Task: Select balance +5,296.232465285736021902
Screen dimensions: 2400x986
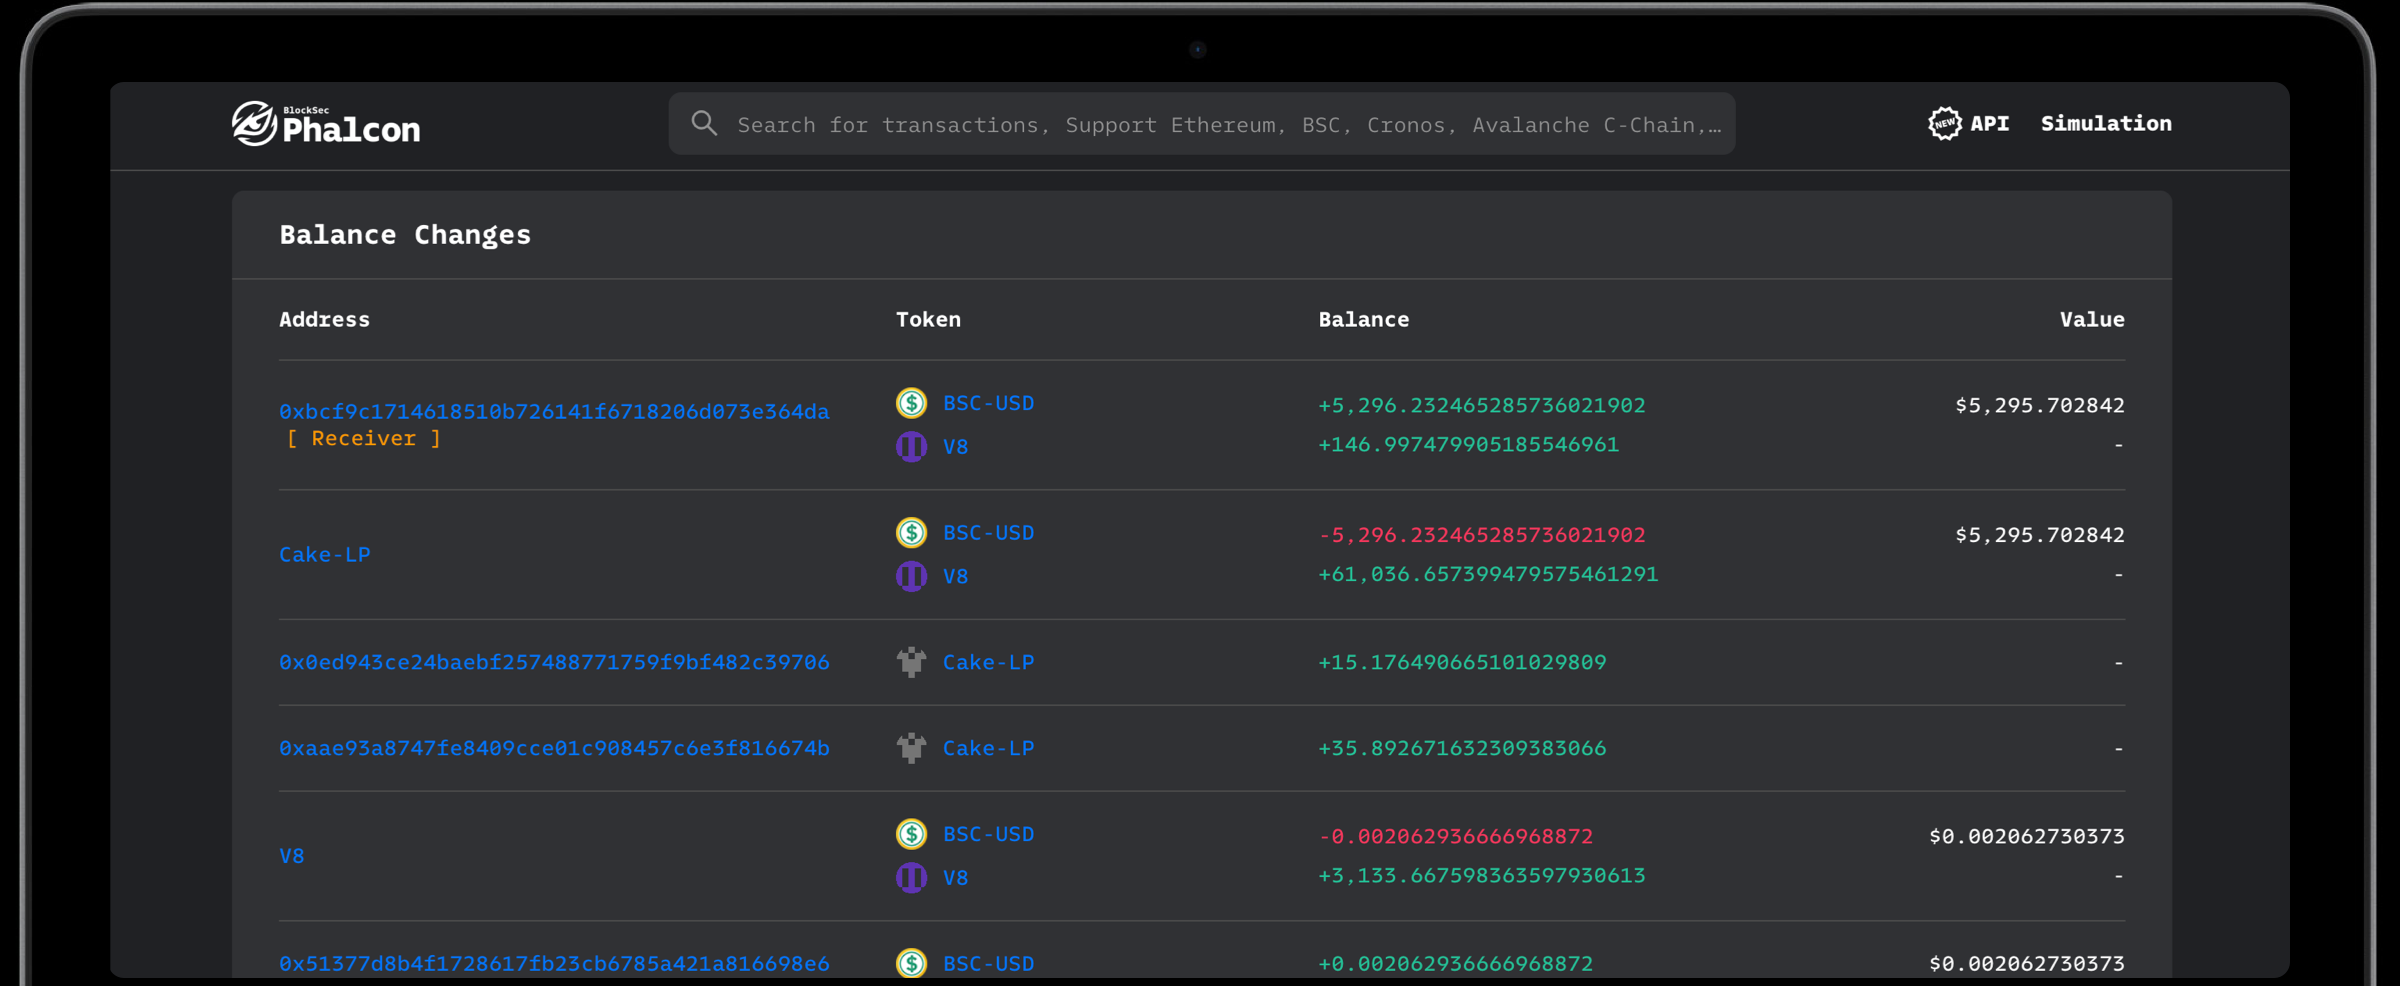Action: coord(1481,405)
